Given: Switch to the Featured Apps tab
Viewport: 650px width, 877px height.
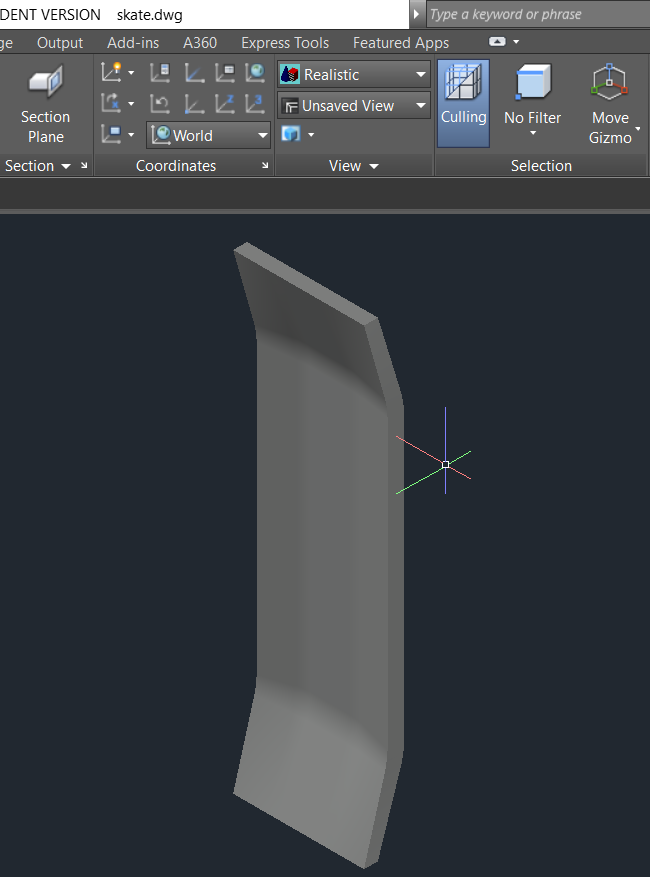Looking at the screenshot, I should (401, 43).
